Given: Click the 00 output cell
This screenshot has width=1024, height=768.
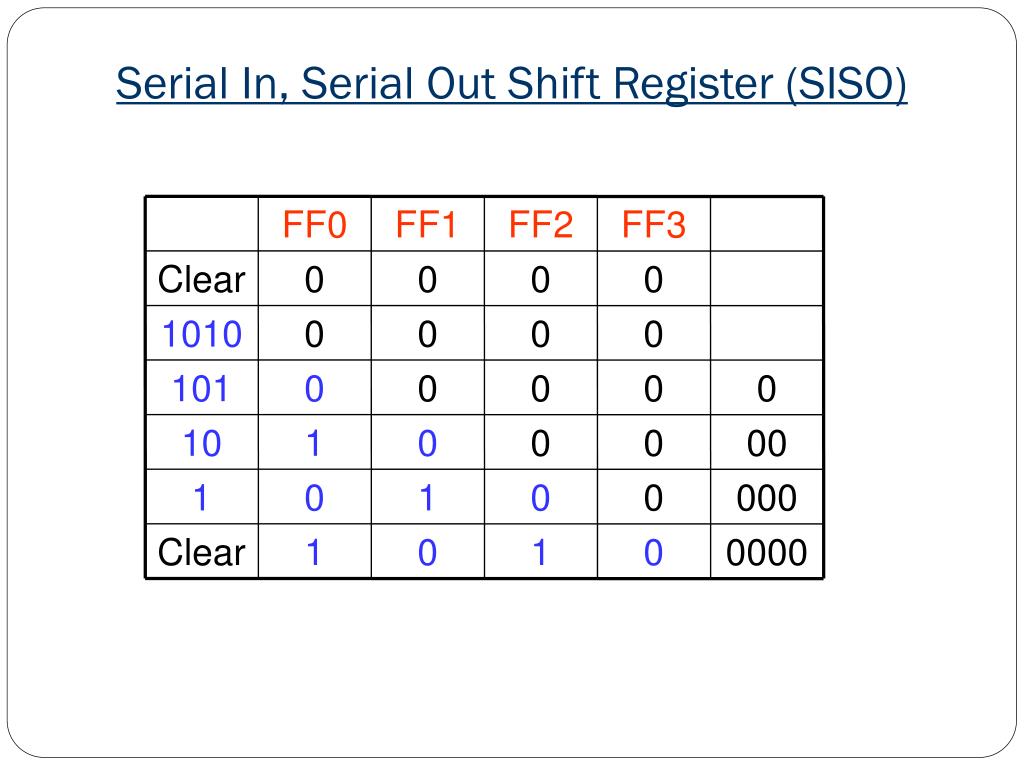Looking at the screenshot, I should pyautogui.click(x=767, y=443).
